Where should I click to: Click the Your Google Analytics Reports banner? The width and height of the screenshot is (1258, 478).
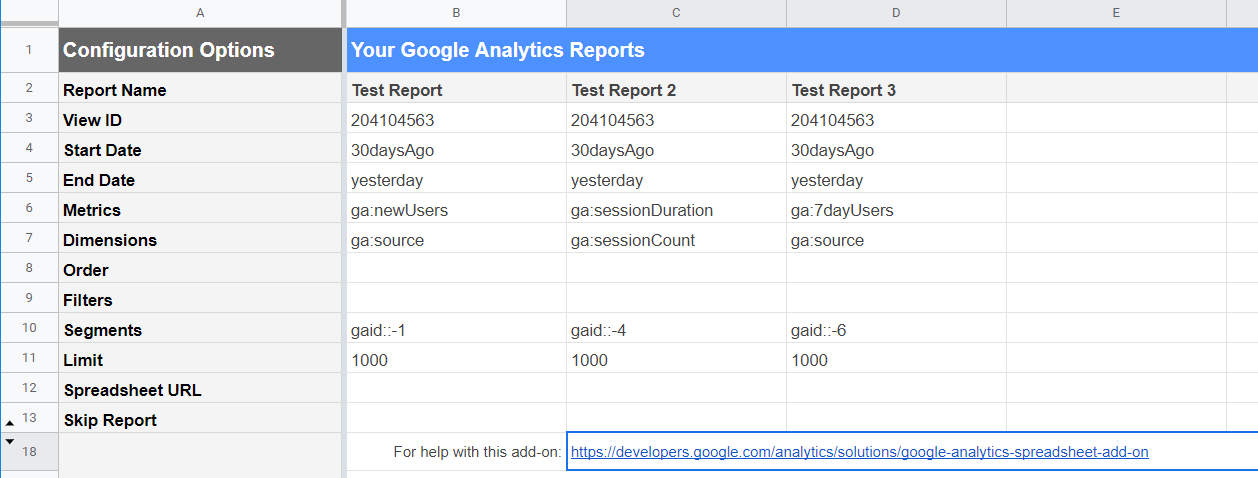click(x=800, y=50)
